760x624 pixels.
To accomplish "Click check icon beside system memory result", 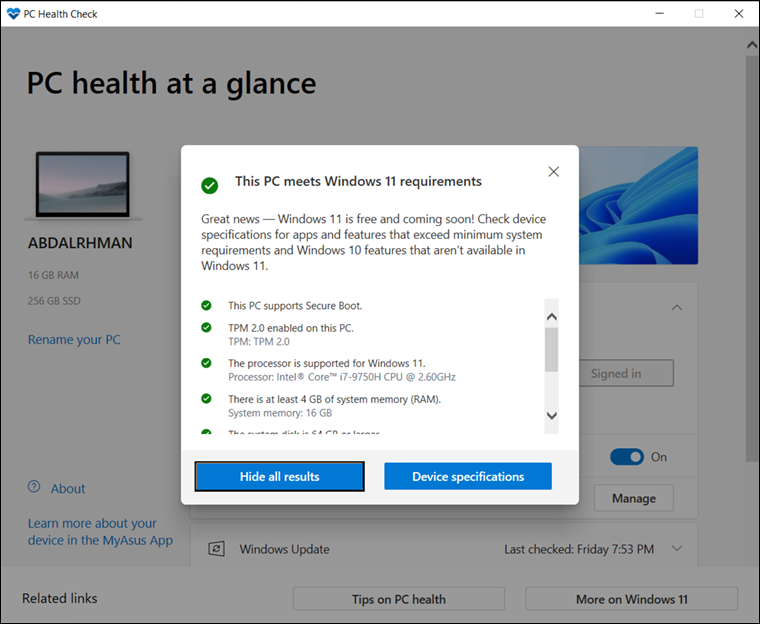I will [x=206, y=399].
